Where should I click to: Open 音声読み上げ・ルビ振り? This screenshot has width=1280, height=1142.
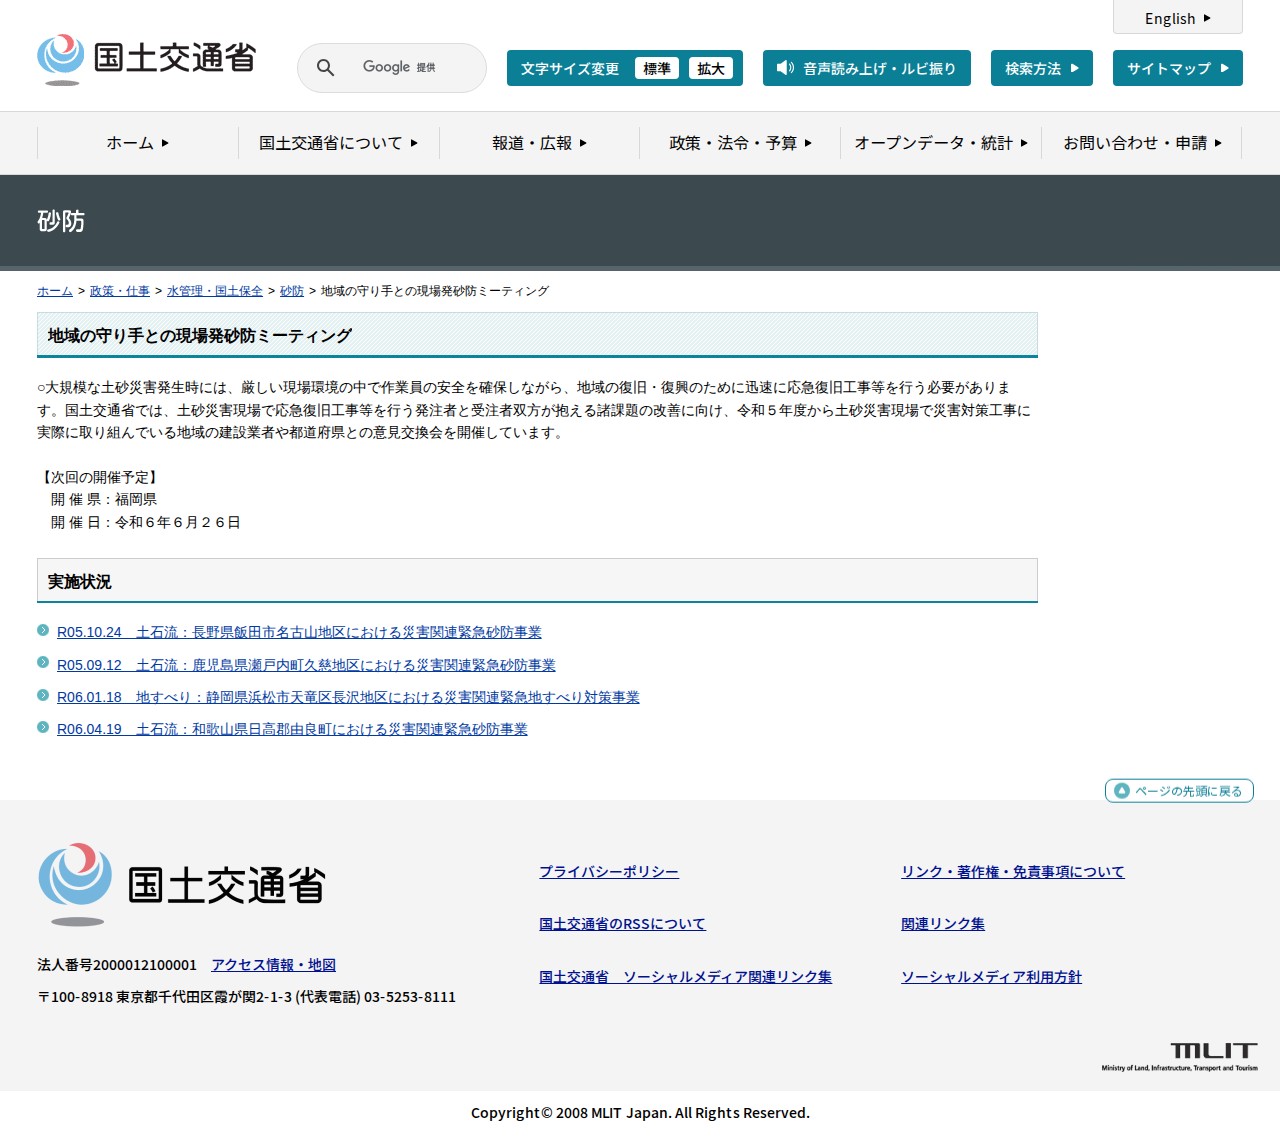[867, 68]
